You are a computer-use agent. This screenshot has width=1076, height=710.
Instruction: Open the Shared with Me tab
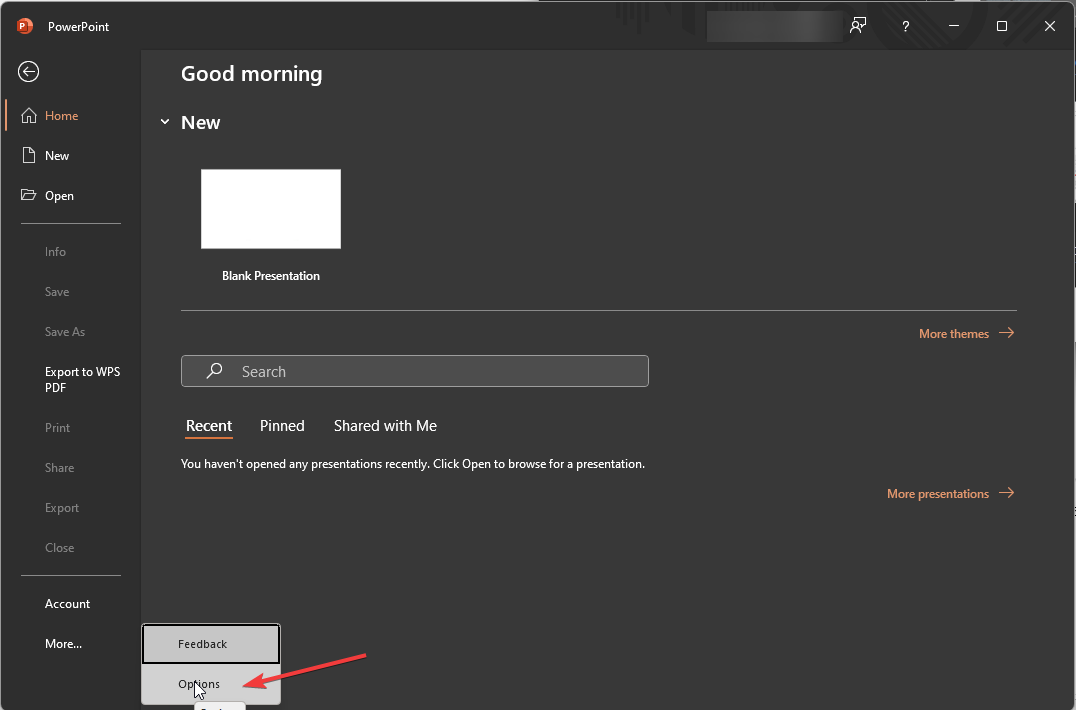(x=385, y=426)
